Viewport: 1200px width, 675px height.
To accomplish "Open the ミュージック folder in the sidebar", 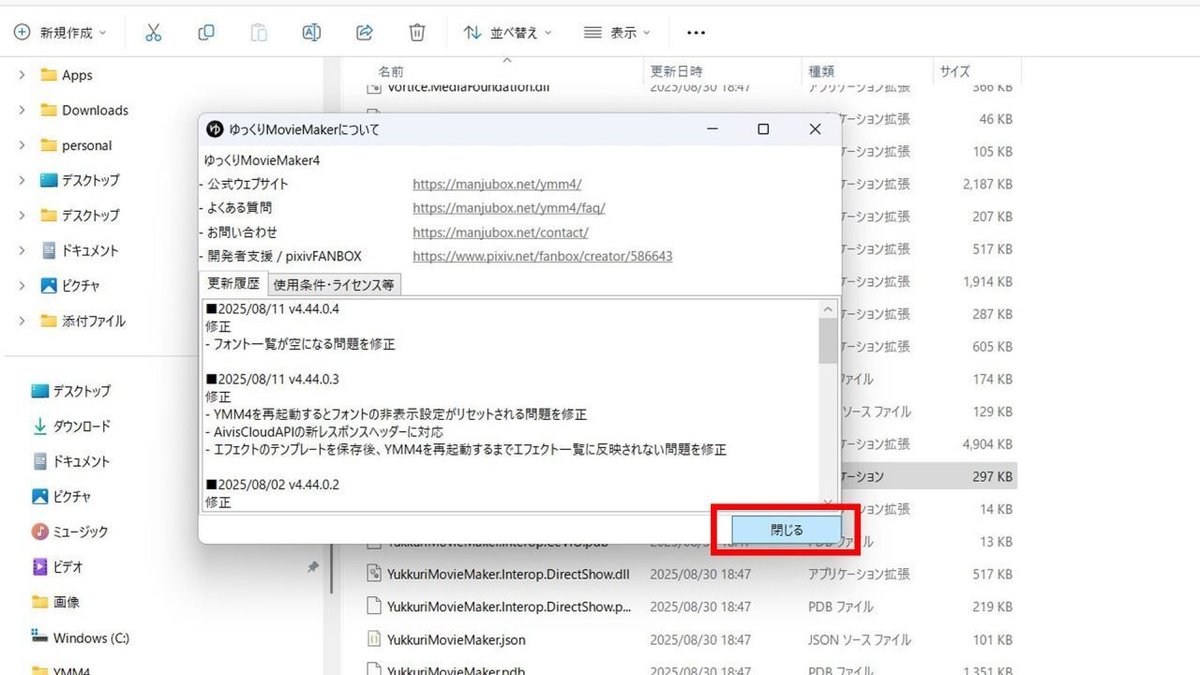I will coord(80,531).
